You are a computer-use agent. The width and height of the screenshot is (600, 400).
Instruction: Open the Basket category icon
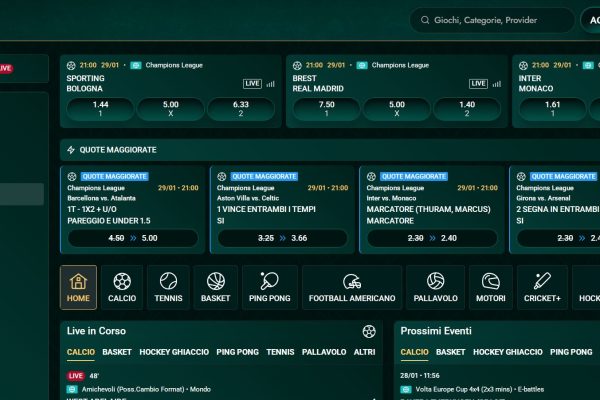point(215,287)
